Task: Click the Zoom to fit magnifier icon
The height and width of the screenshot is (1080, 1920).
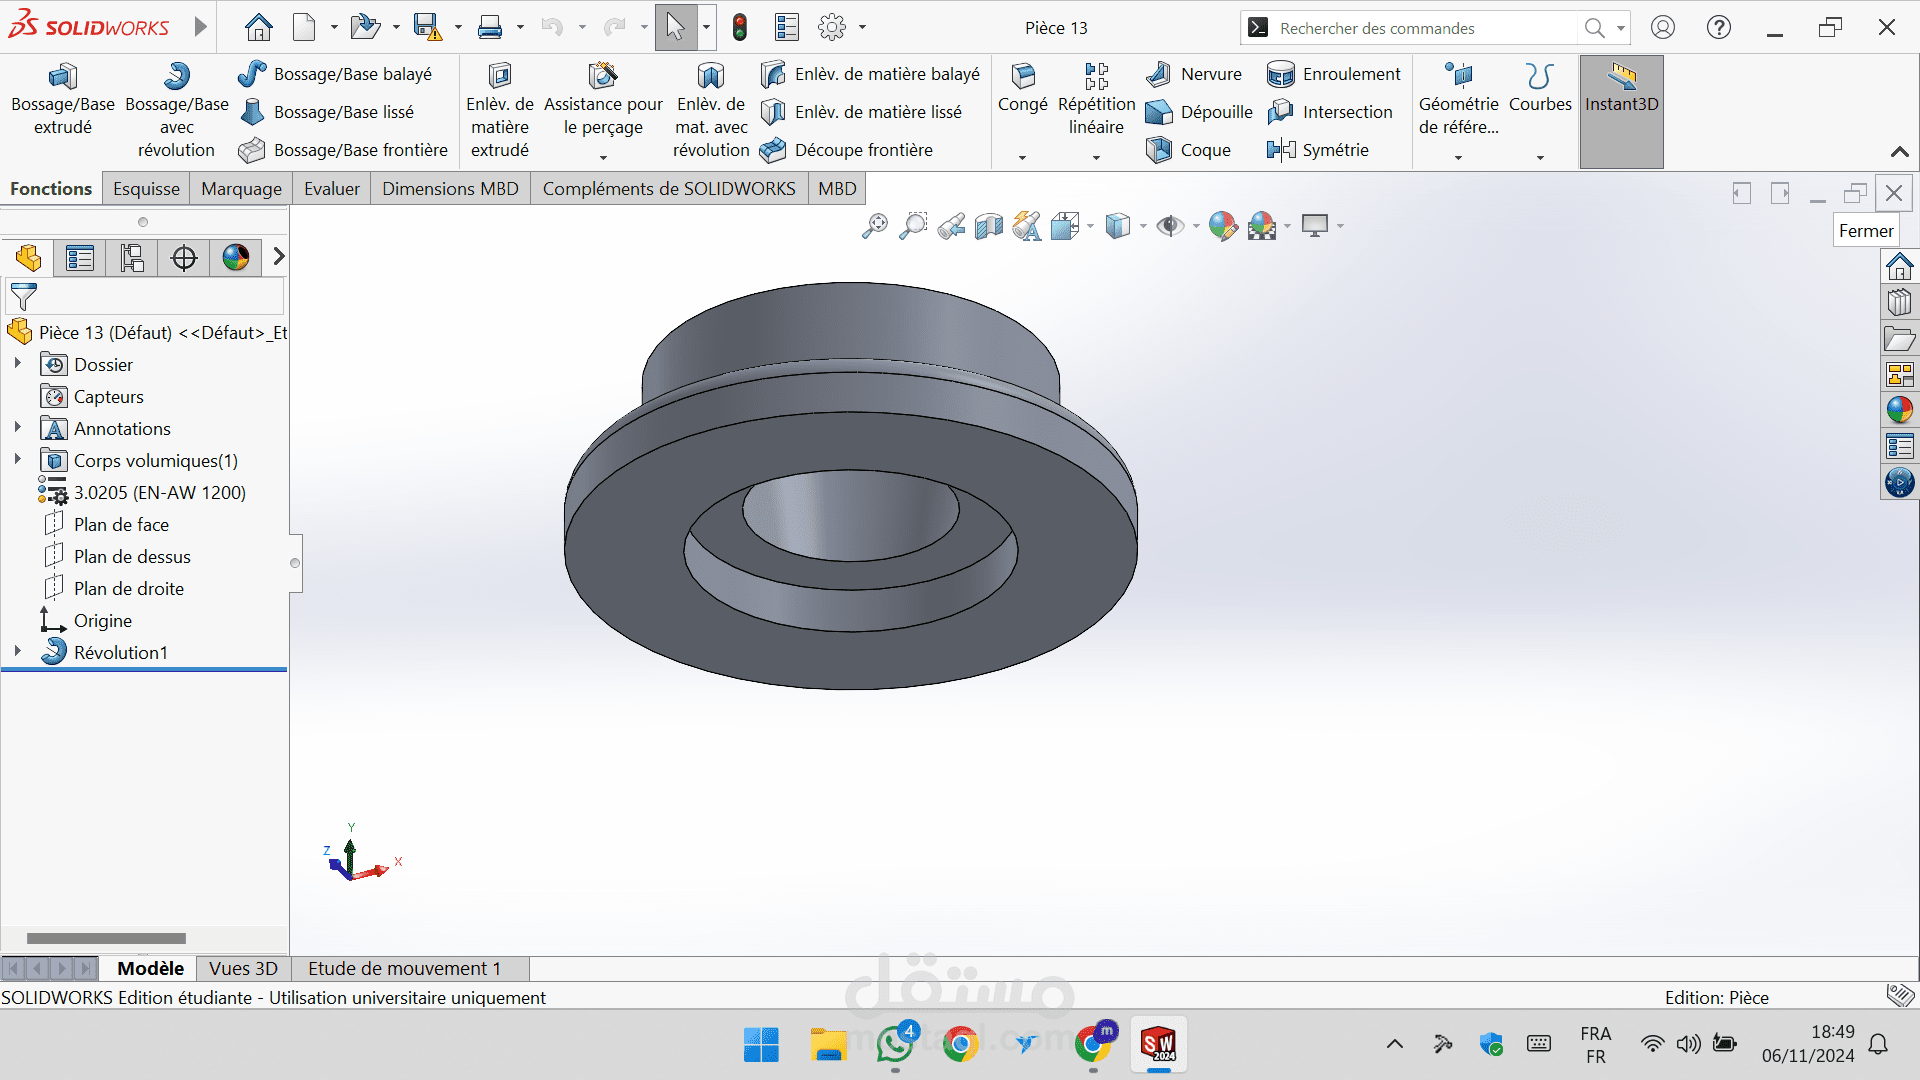Action: [874, 226]
